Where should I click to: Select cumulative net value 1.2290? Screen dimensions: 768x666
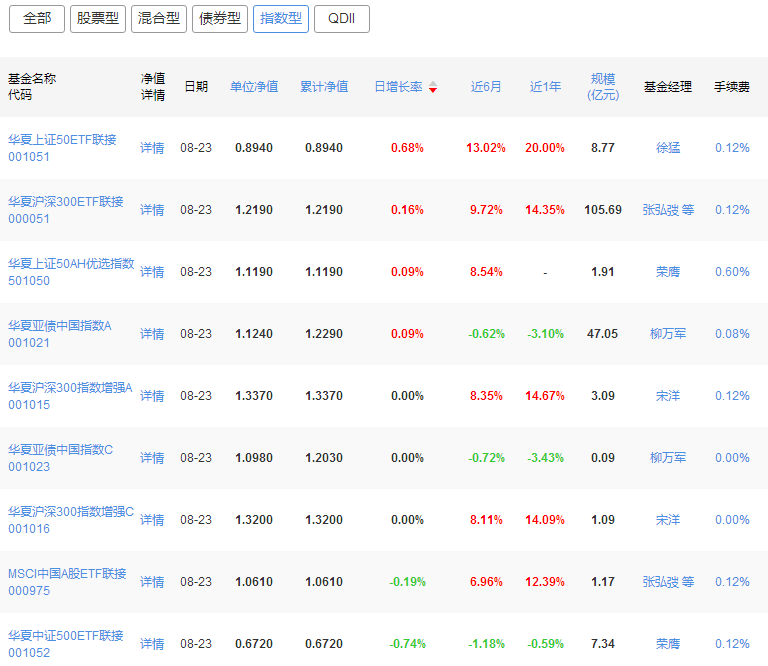(324, 333)
